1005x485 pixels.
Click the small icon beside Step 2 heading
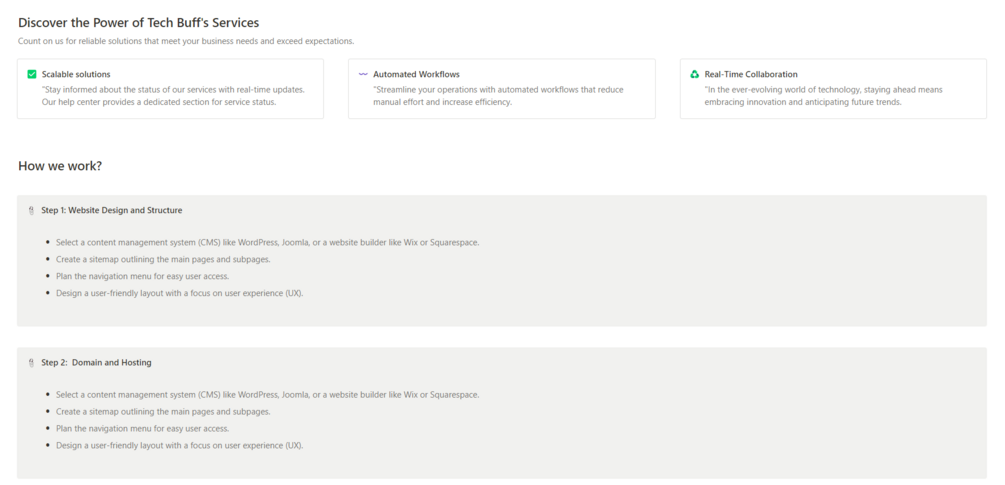(x=32, y=363)
